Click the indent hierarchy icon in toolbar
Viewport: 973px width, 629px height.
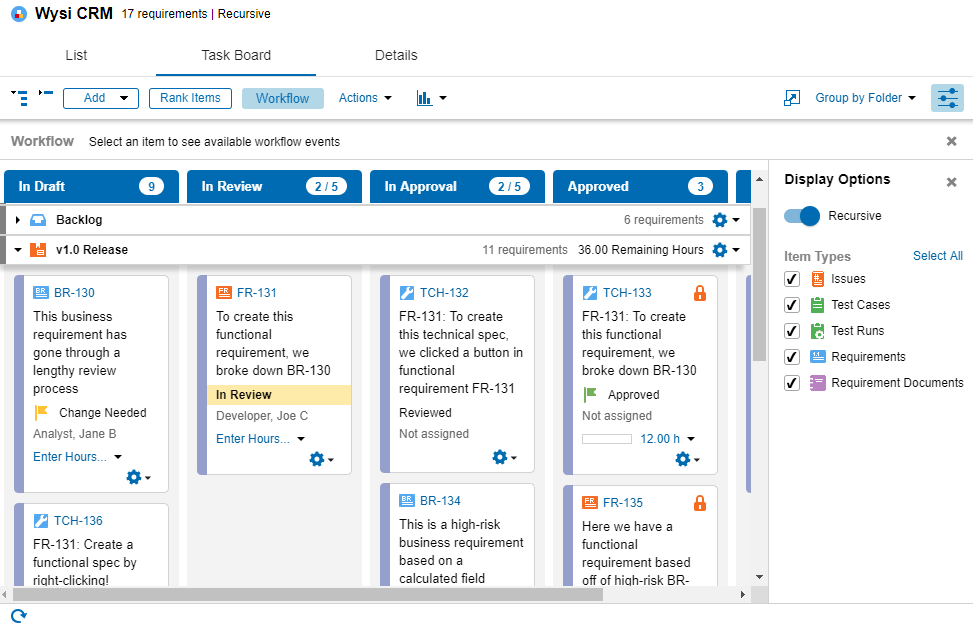click(x=19, y=97)
